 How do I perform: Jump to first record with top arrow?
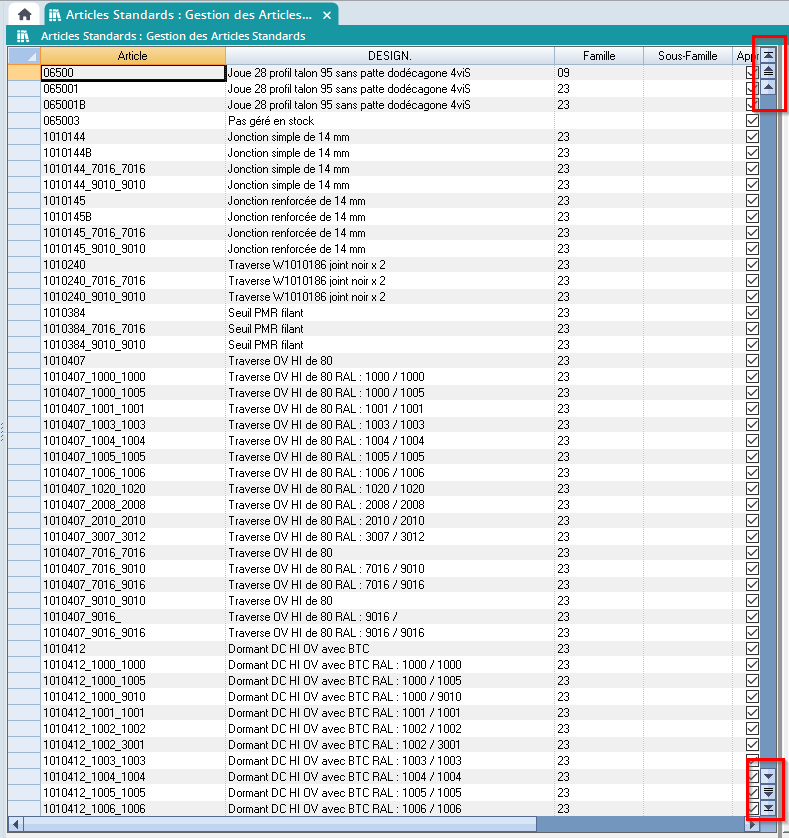[768, 56]
